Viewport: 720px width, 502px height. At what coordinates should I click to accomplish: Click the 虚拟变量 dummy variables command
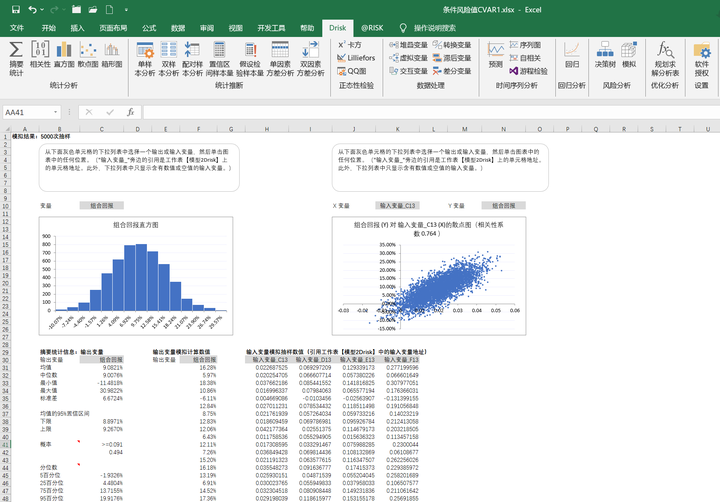[x=408, y=58]
